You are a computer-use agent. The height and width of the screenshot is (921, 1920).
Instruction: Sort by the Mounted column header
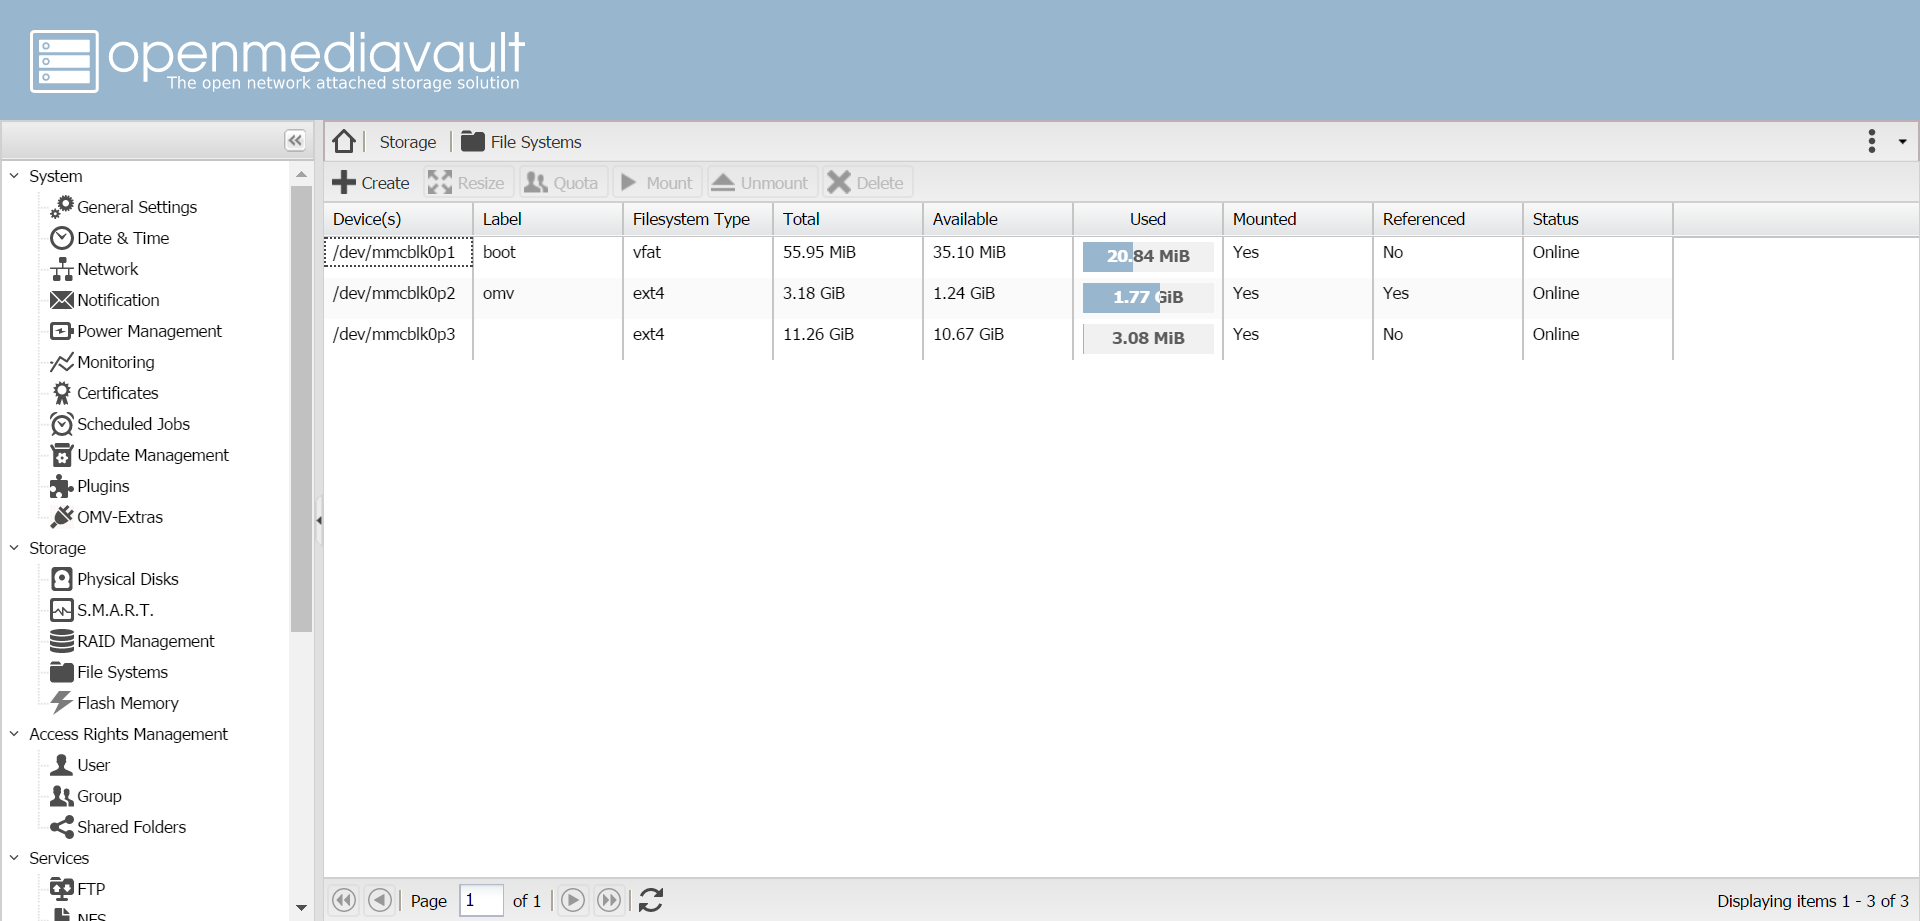pyautogui.click(x=1298, y=219)
